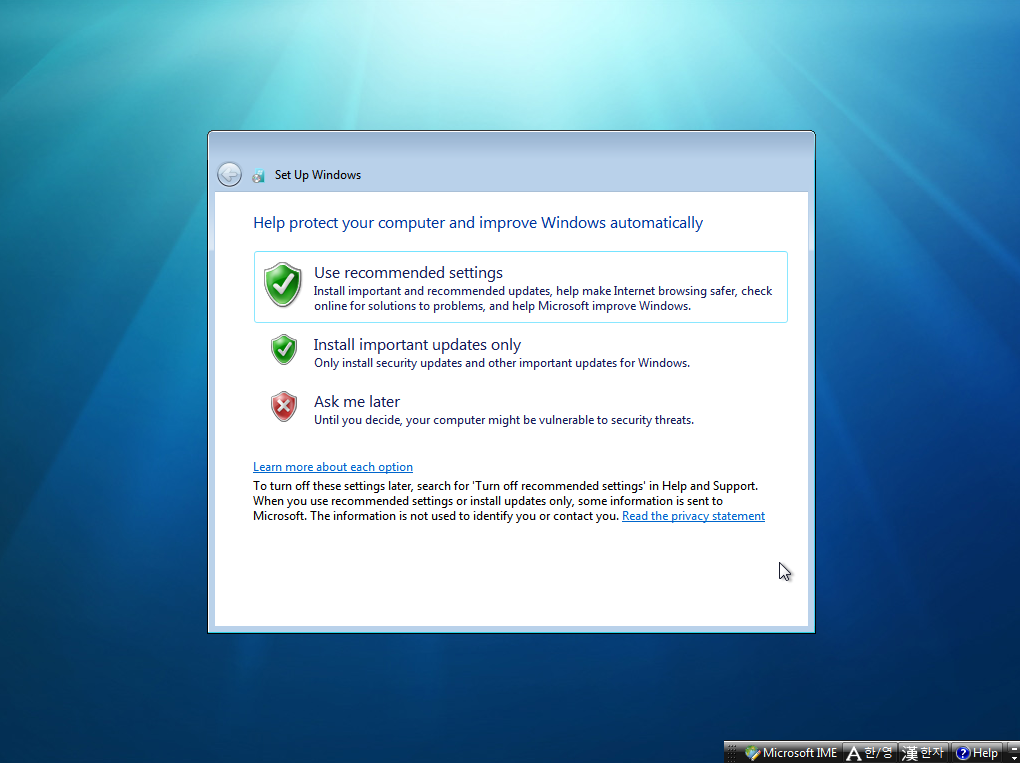The image size is (1020, 763).
Task: Click the green shield beside Install important updates
Action: (x=284, y=349)
